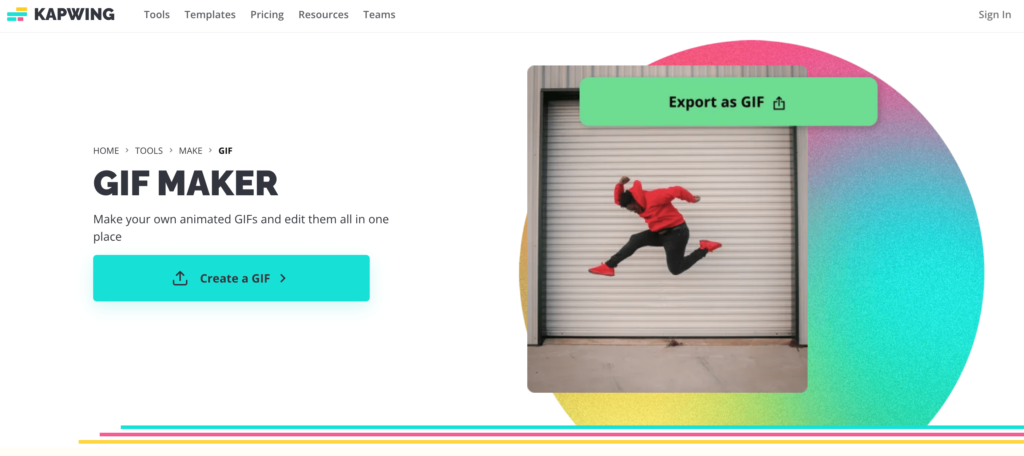
Task: Open the Templates menu item
Action: tap(210, 15)
